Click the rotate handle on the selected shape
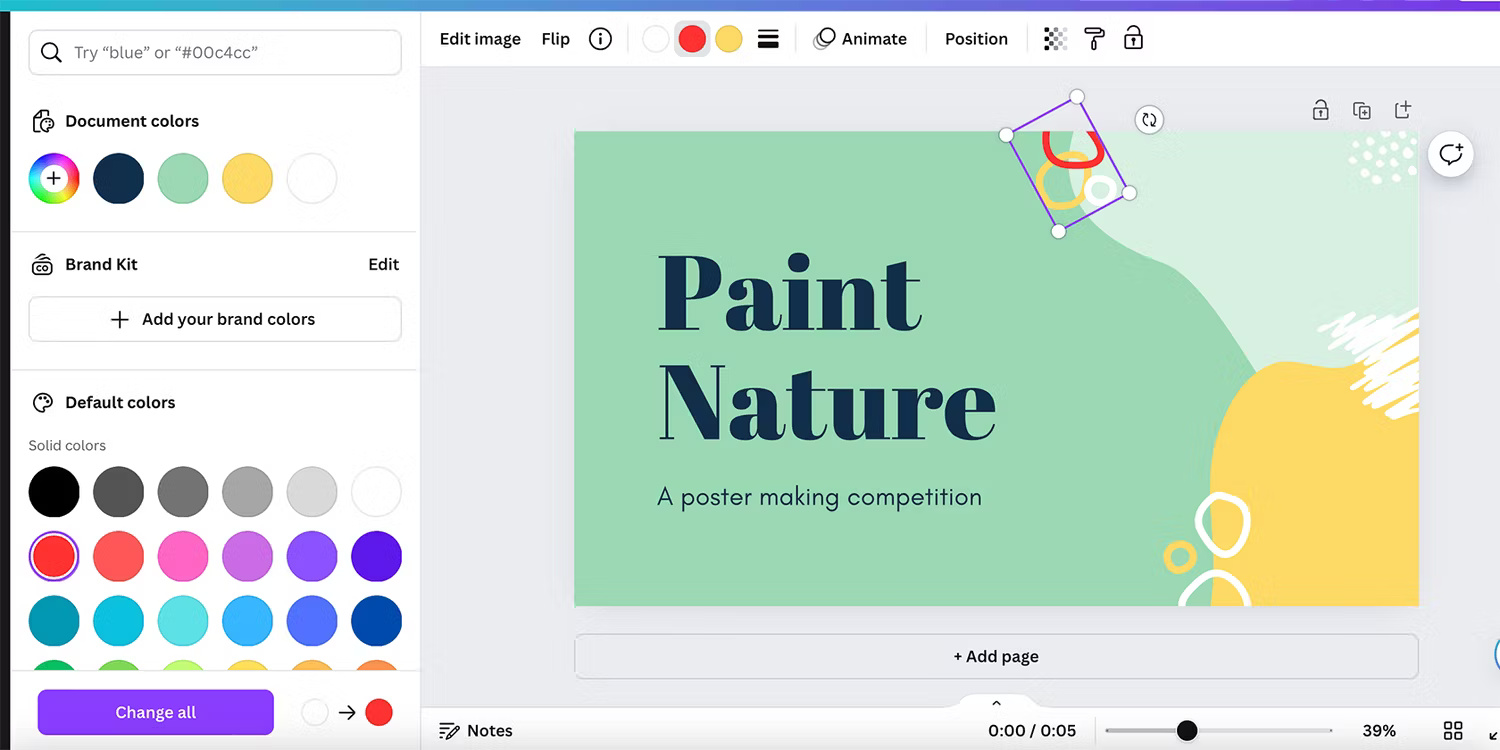 tap(1149, 120)
